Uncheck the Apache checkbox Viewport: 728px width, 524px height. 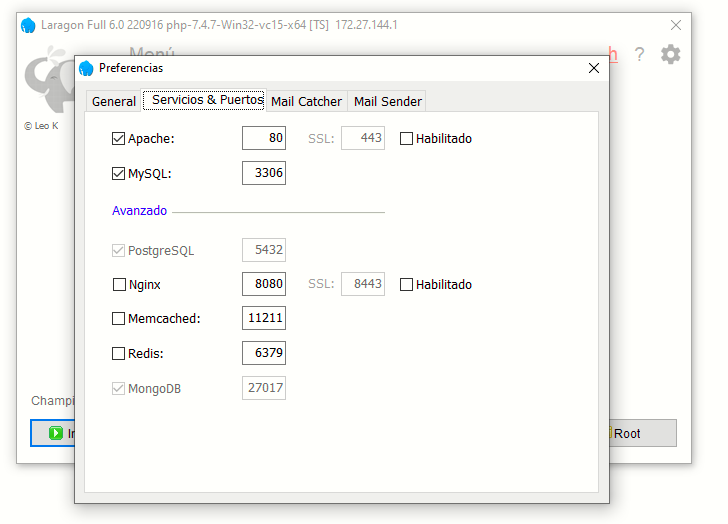click(119, 139)
